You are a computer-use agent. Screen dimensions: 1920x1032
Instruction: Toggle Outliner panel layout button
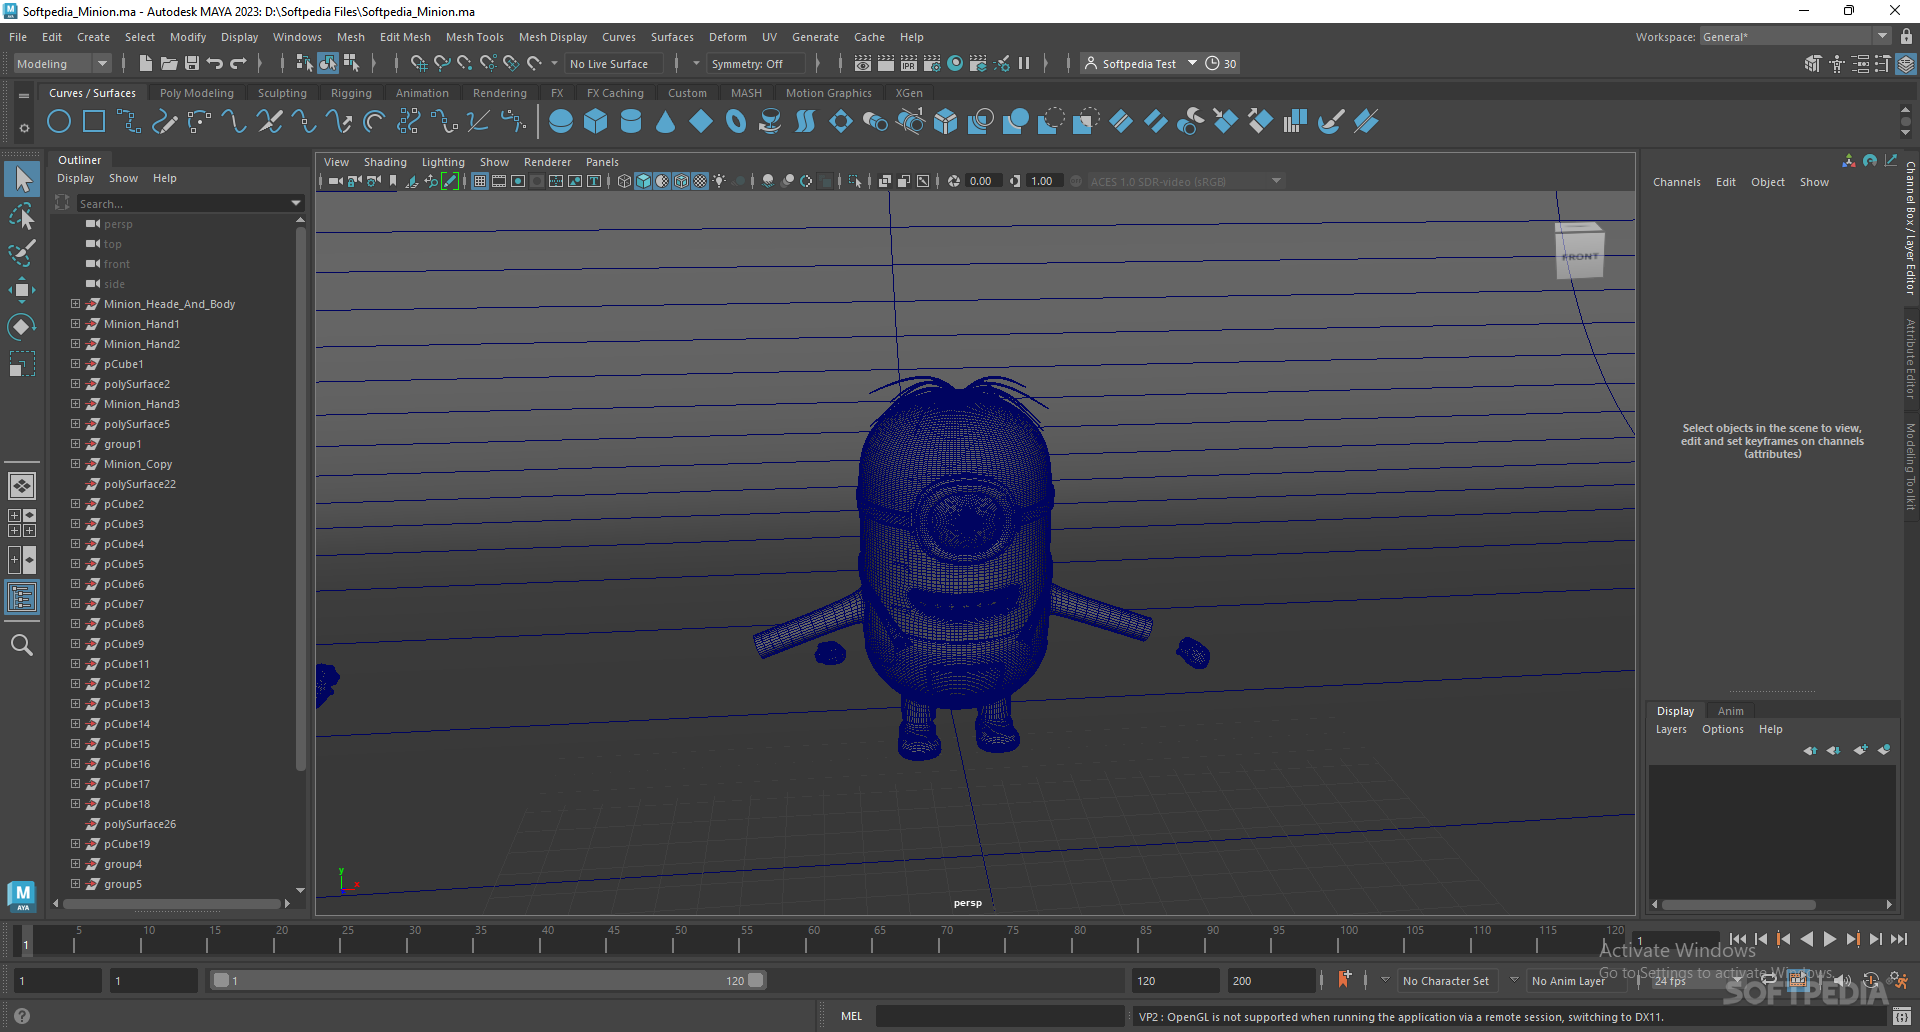click(x=22, y=598)
